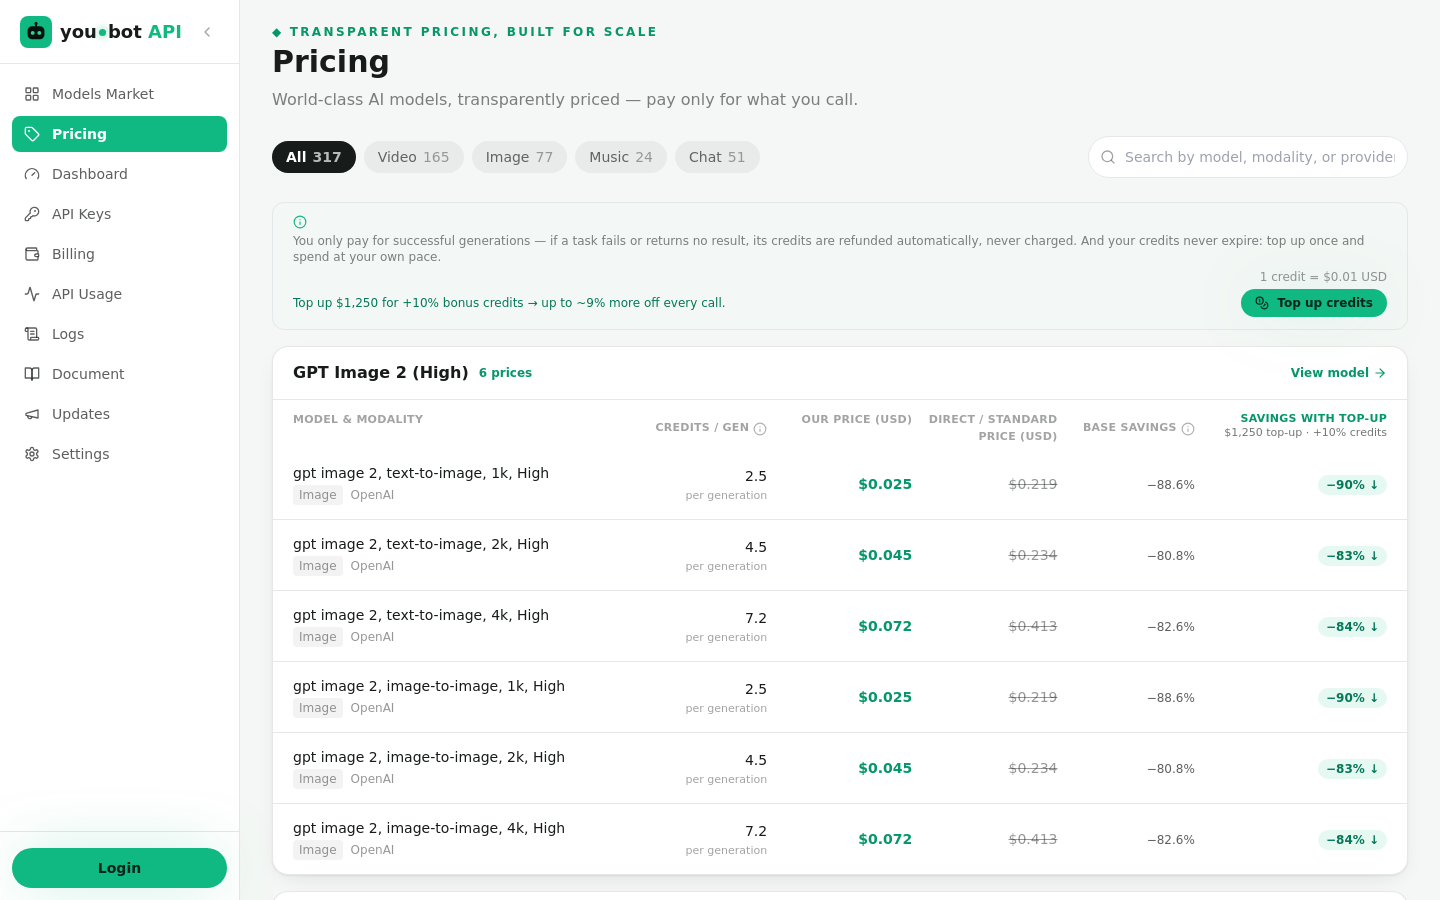Image resolution: width=1440 pixels, height=900 pixels.
Task: Focus the model search input field
Action: [1248, 157]
